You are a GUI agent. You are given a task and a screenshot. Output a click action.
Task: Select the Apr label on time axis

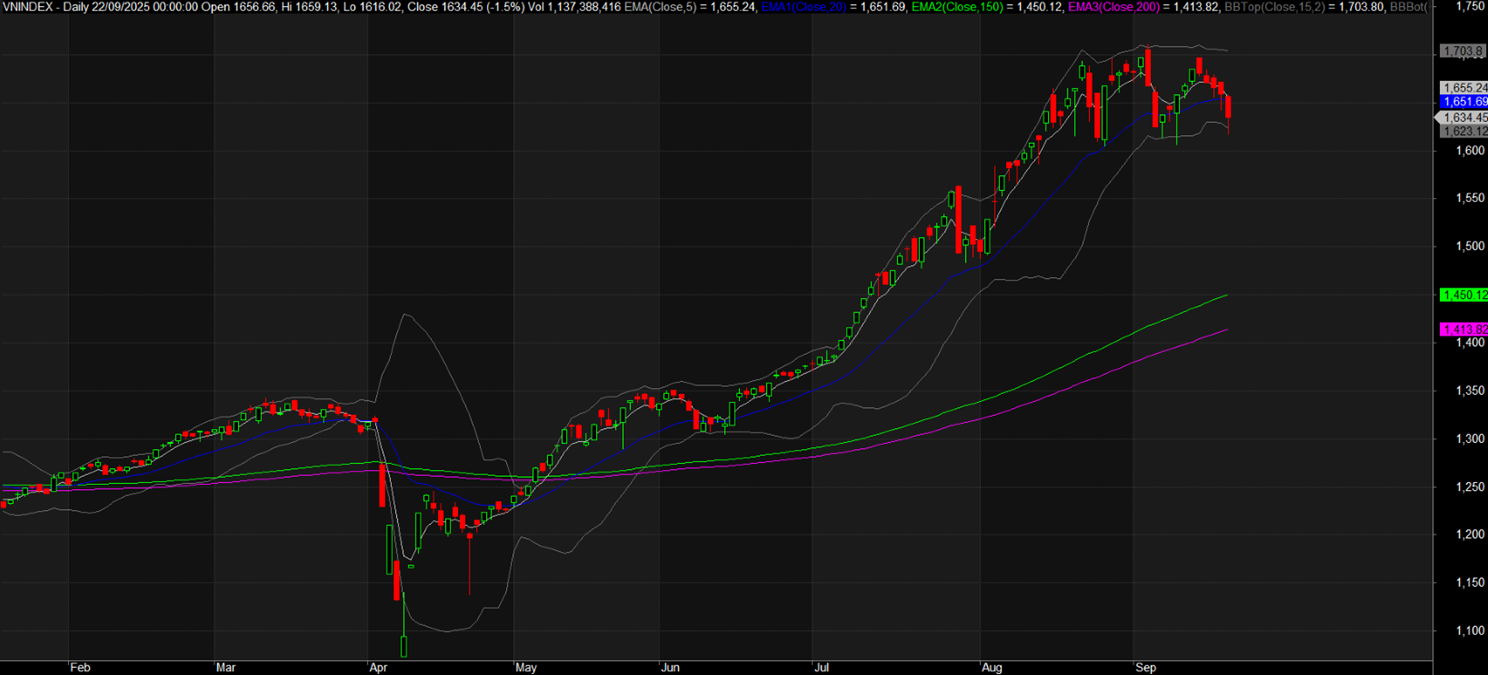tap(378, 667)
